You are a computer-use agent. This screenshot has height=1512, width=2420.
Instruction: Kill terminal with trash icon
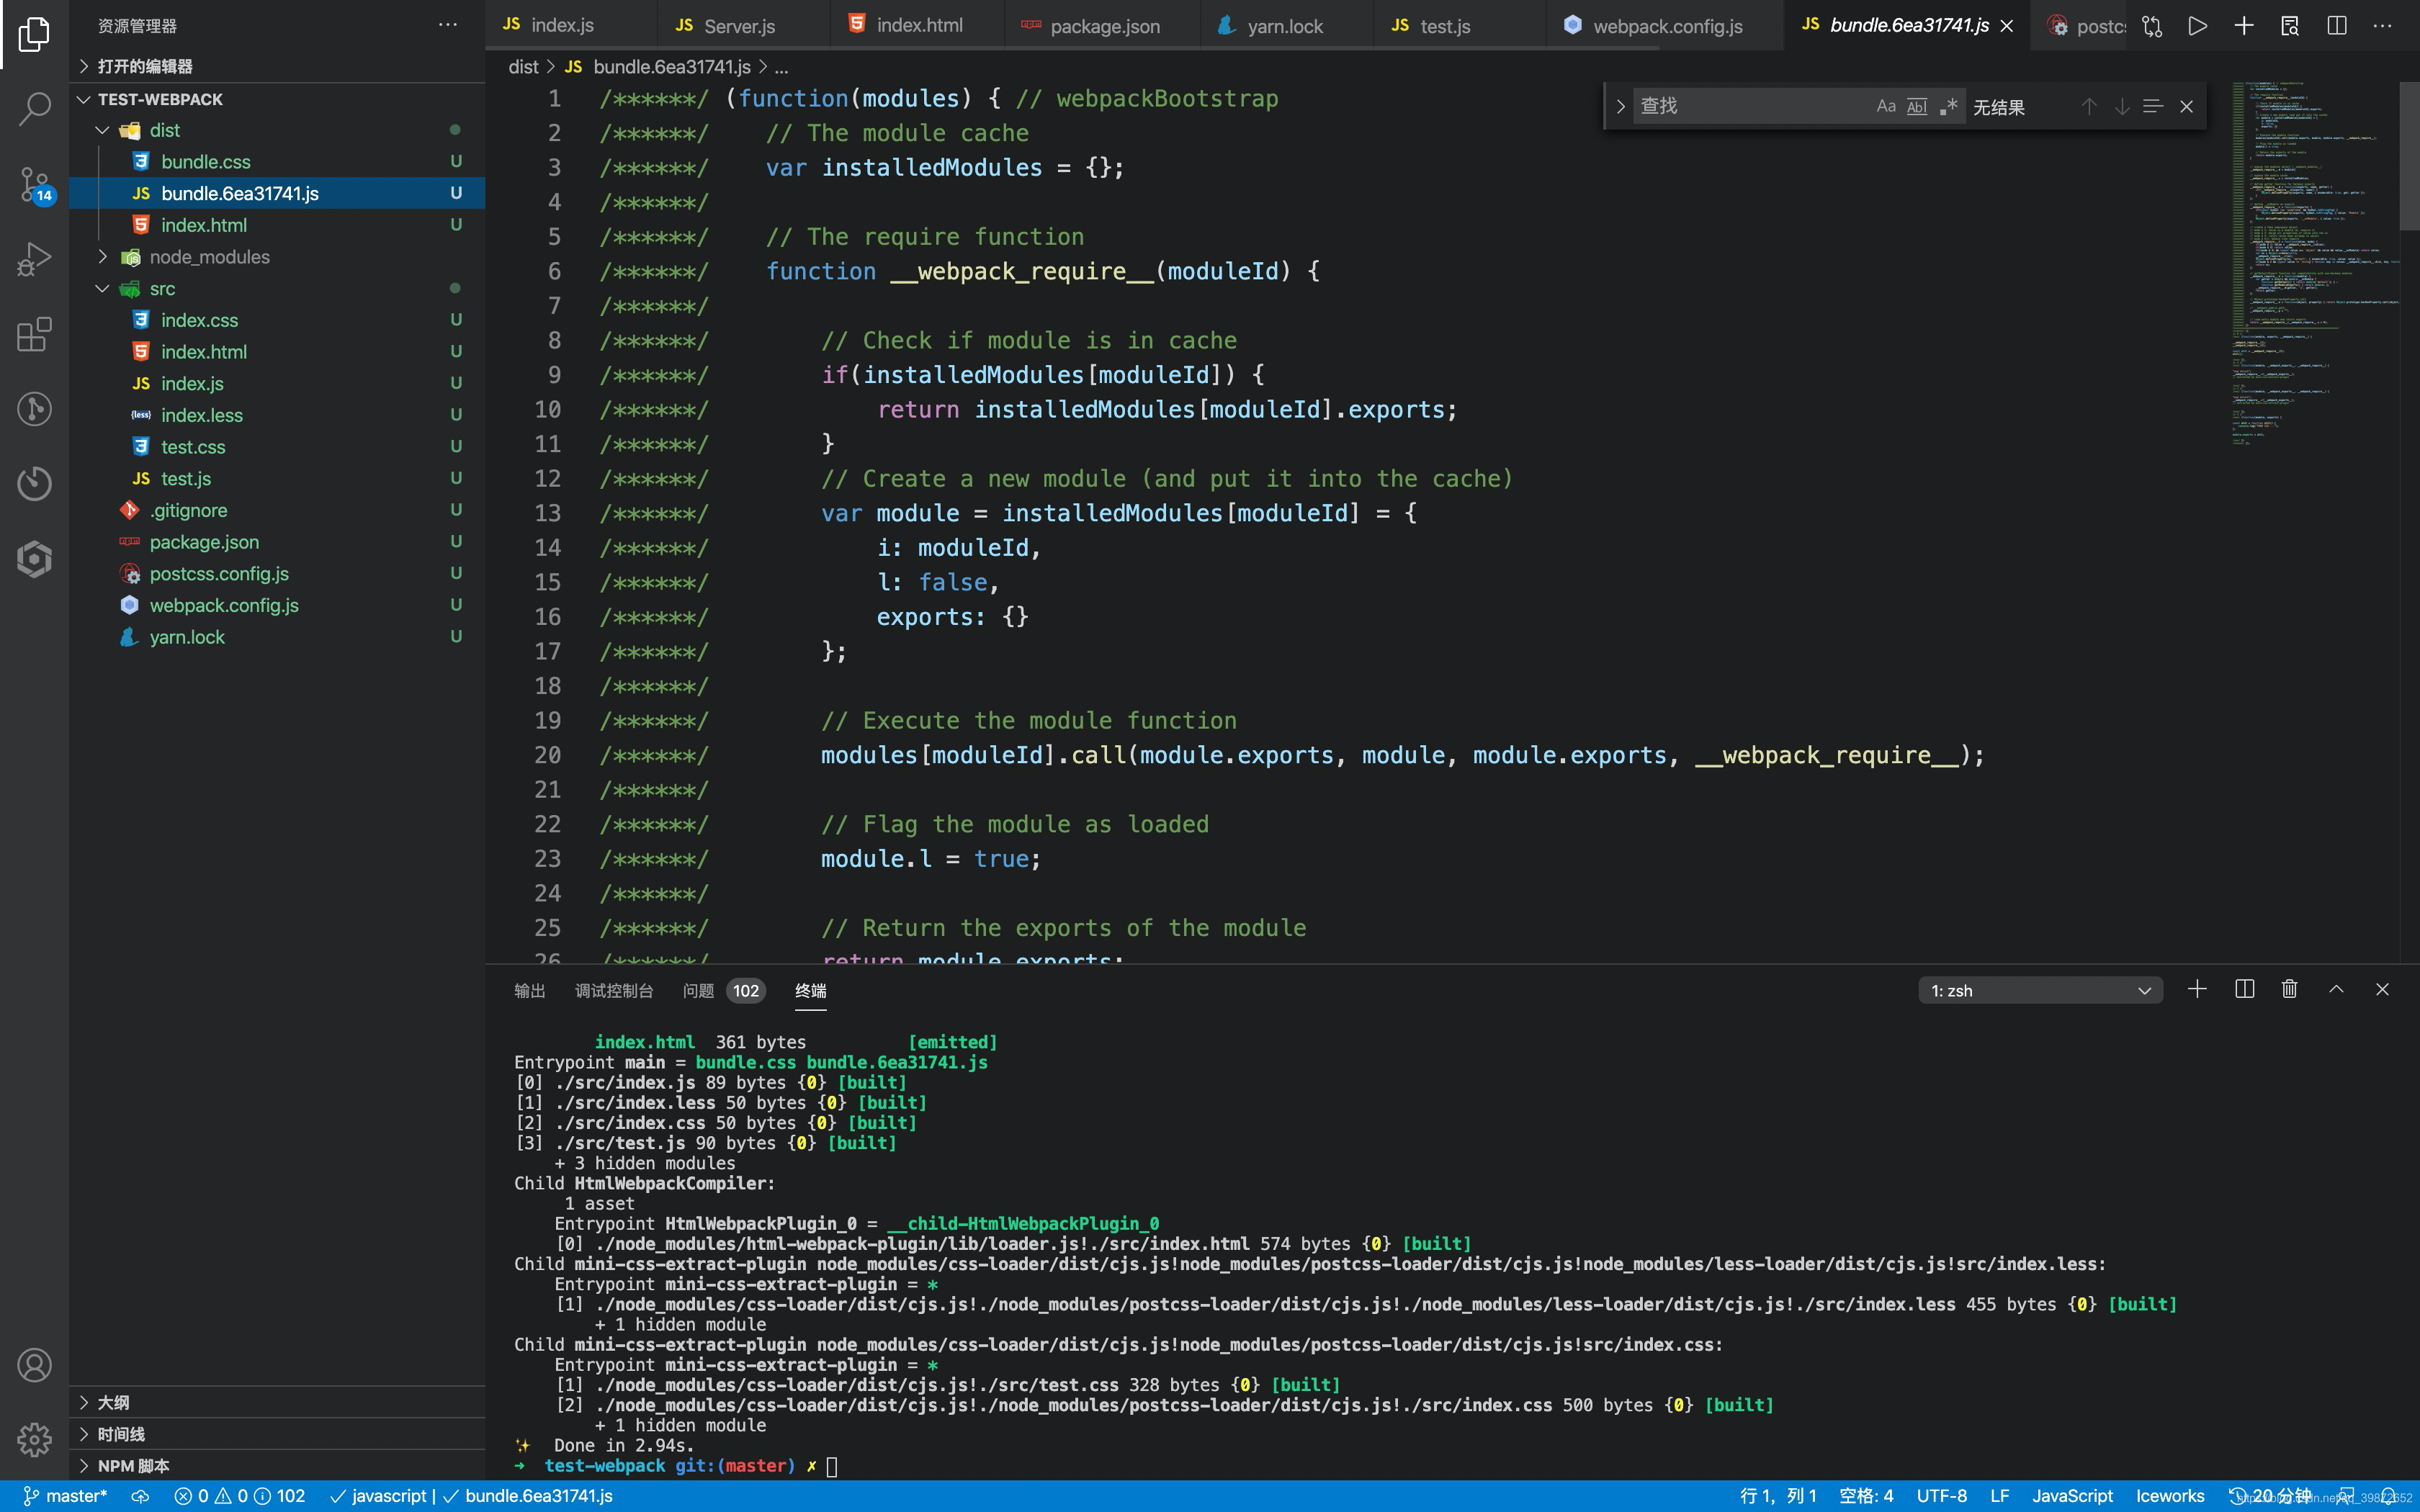pyautogui.click(x=2290, y=989)
